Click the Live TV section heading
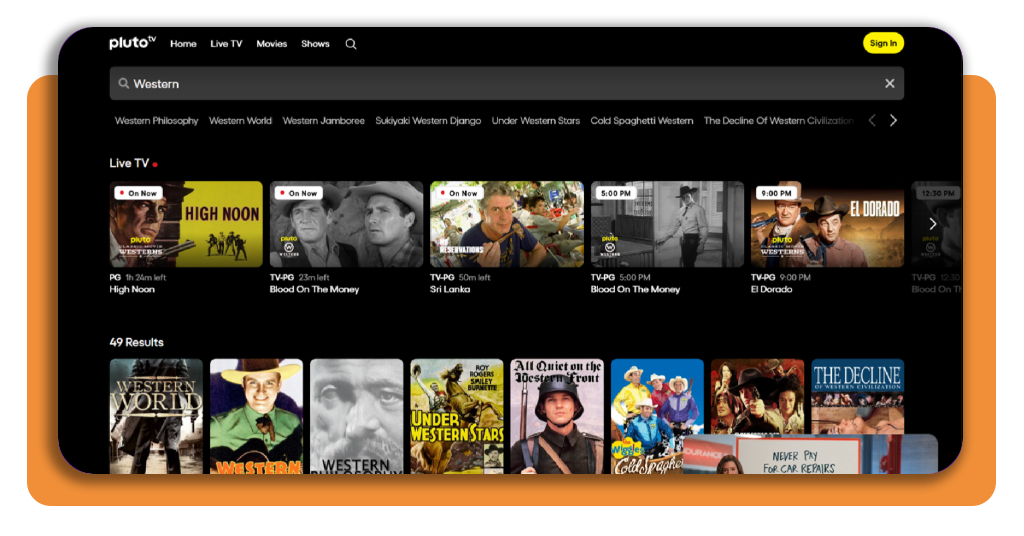 click(129, 163)
